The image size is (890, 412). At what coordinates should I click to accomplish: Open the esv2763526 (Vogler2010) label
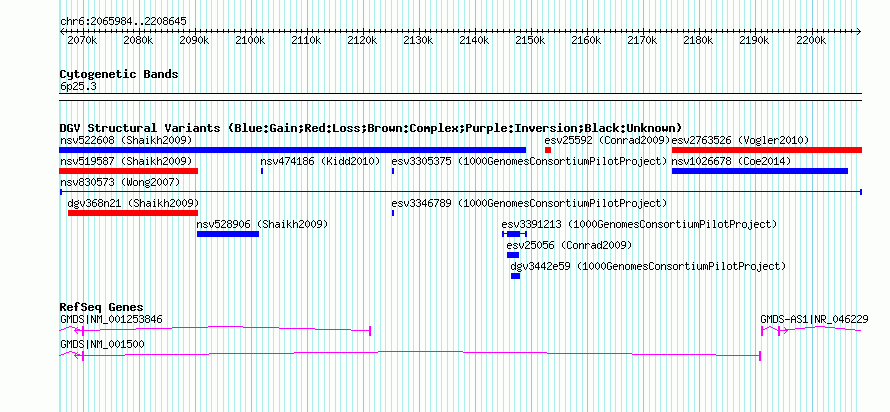click(x=740, y=140)
